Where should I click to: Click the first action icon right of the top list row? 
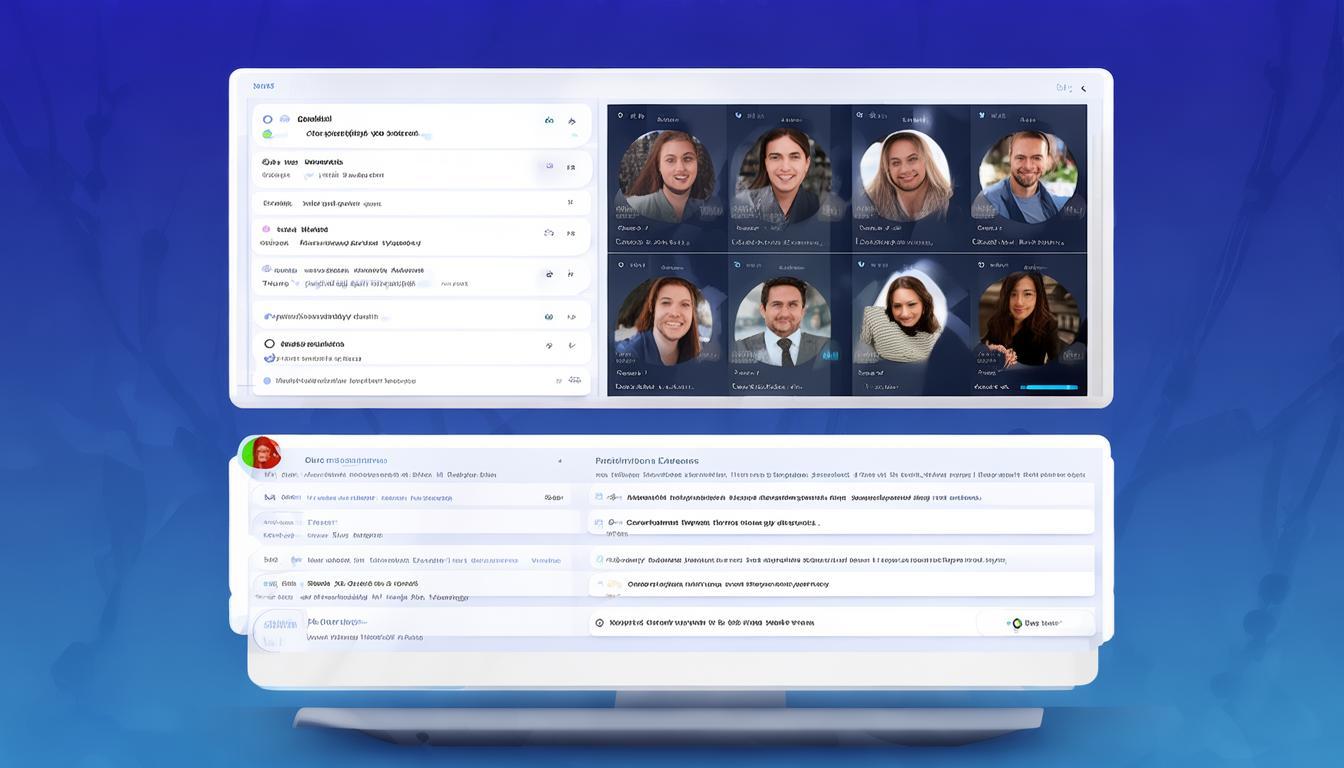(x=549, y=120)
